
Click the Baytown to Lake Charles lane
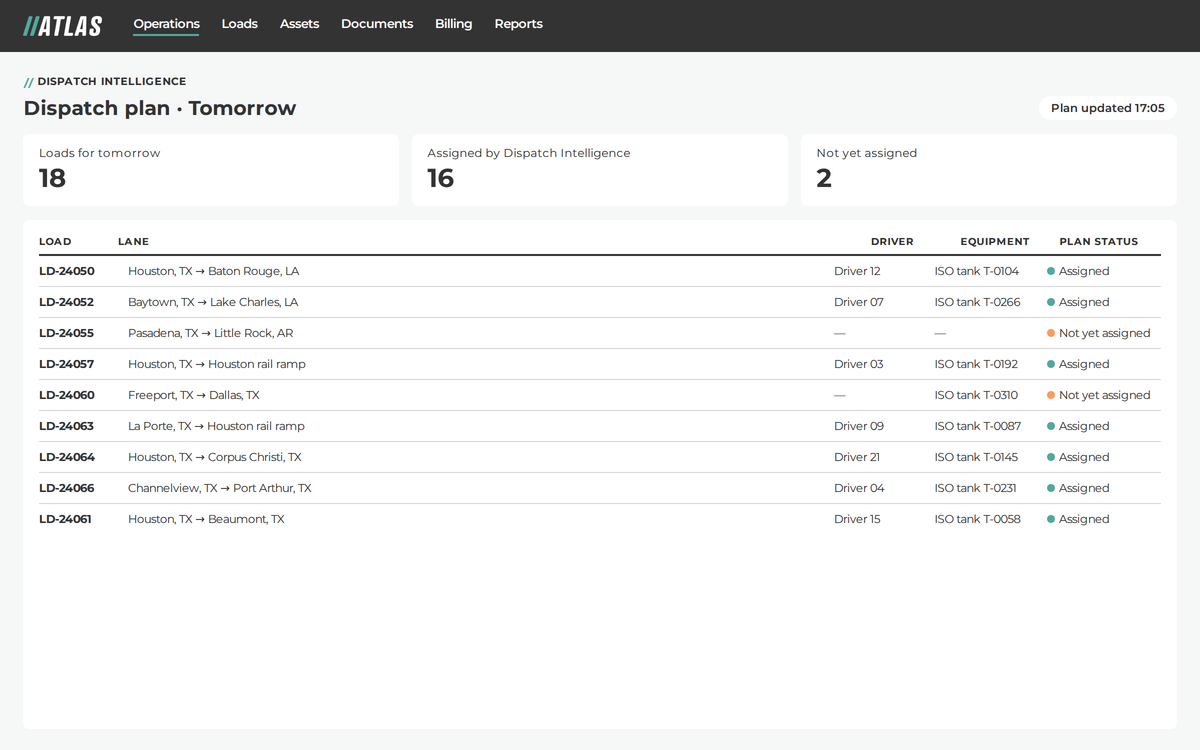pyautogui.click(x=213, y=302)
